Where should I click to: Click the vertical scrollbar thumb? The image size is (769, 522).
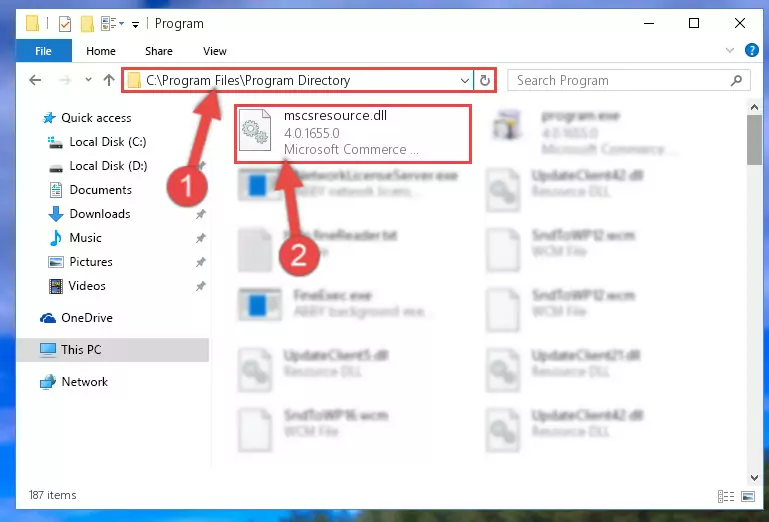[754, 140]
